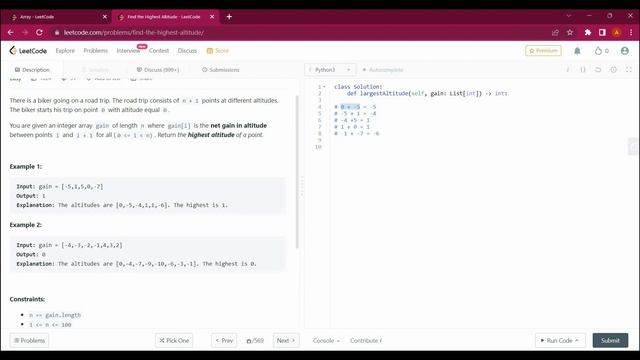640x360 pixels.
Task: Go to the Prev problem
Action: point(224,340)
